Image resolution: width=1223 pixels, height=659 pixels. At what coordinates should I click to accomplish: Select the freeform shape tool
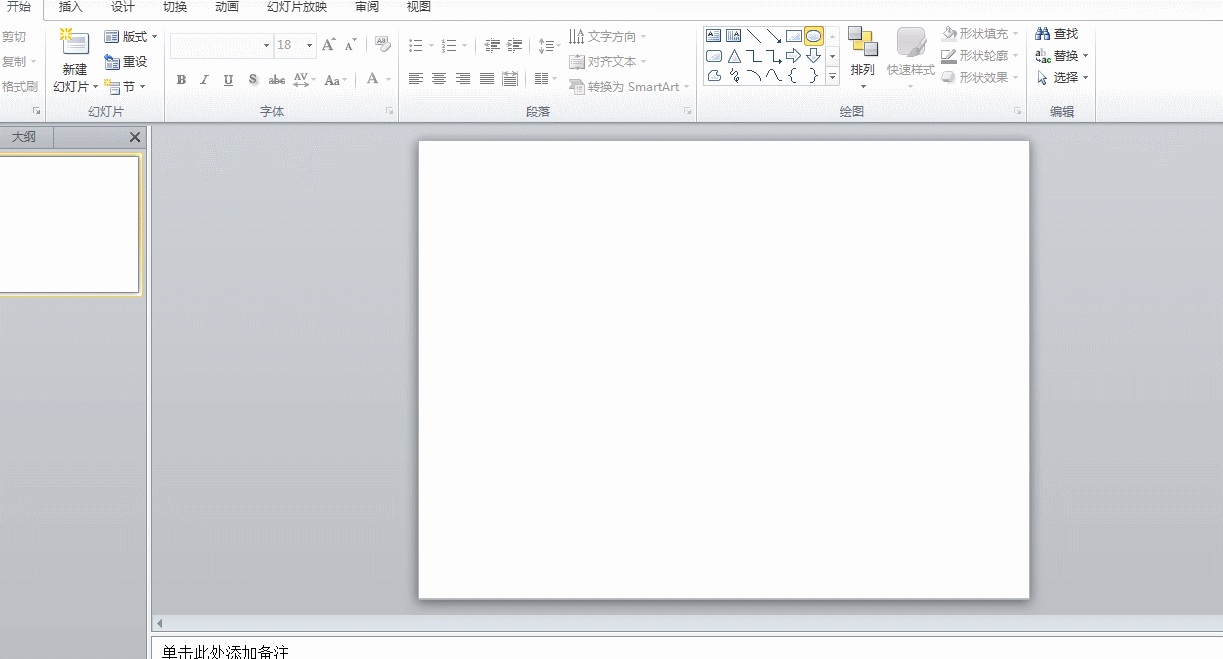[714, 75]
